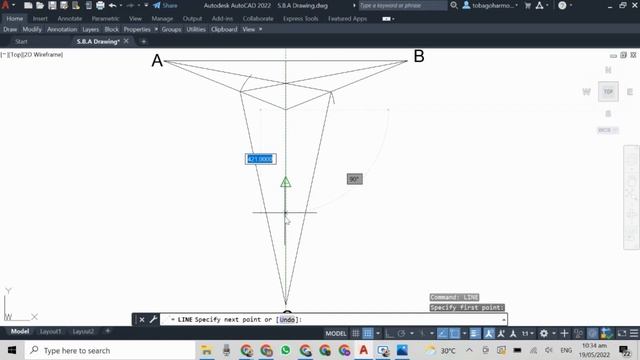Select the Parametric ribbon tab
640x360 pixels.
(x=105, y=19)
